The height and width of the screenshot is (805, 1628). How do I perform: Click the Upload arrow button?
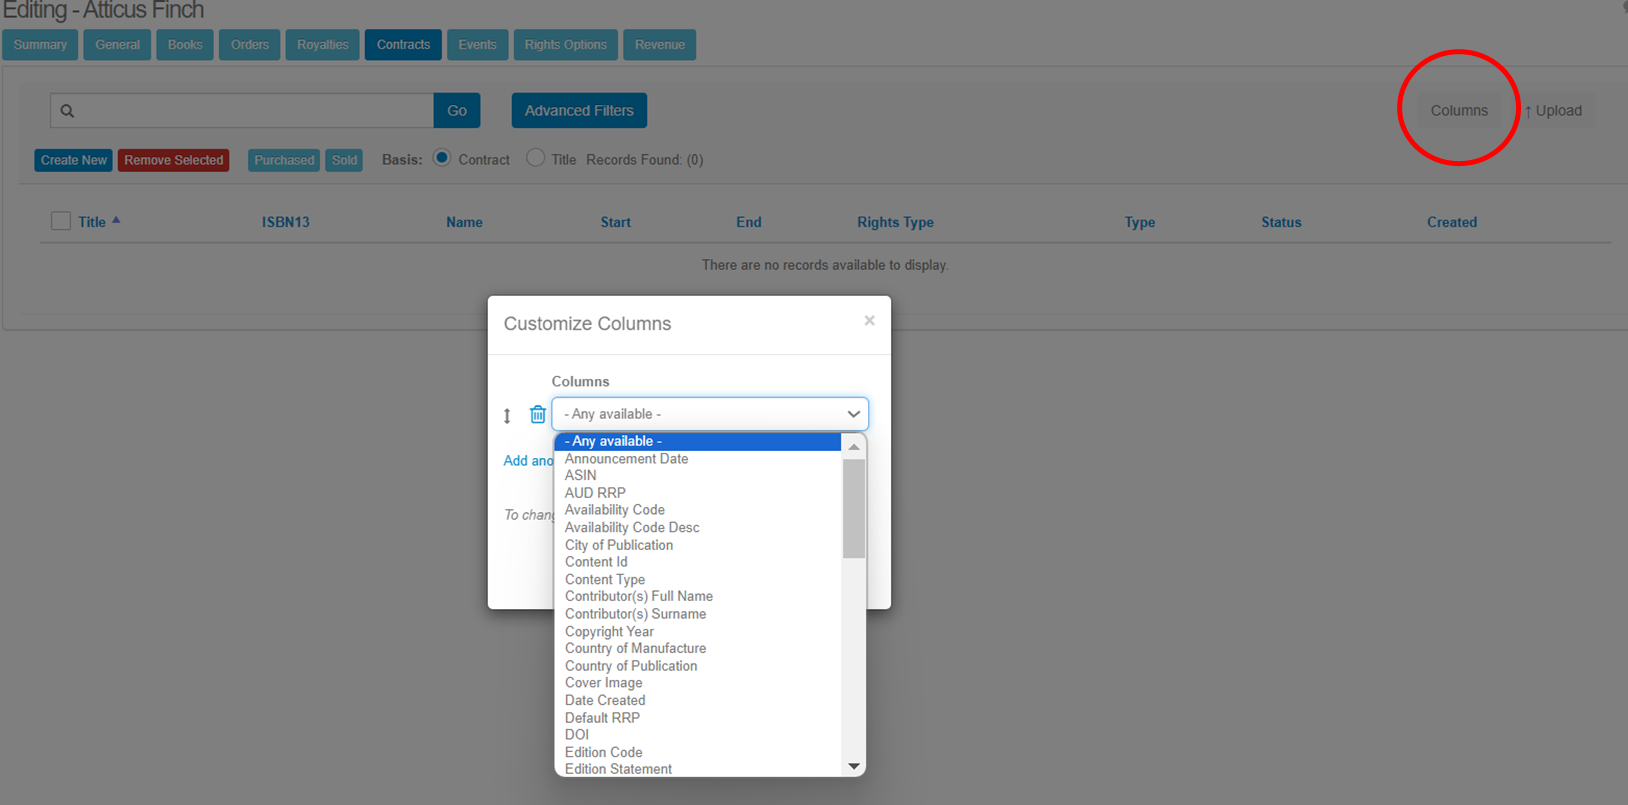(x=1553, y=111)
